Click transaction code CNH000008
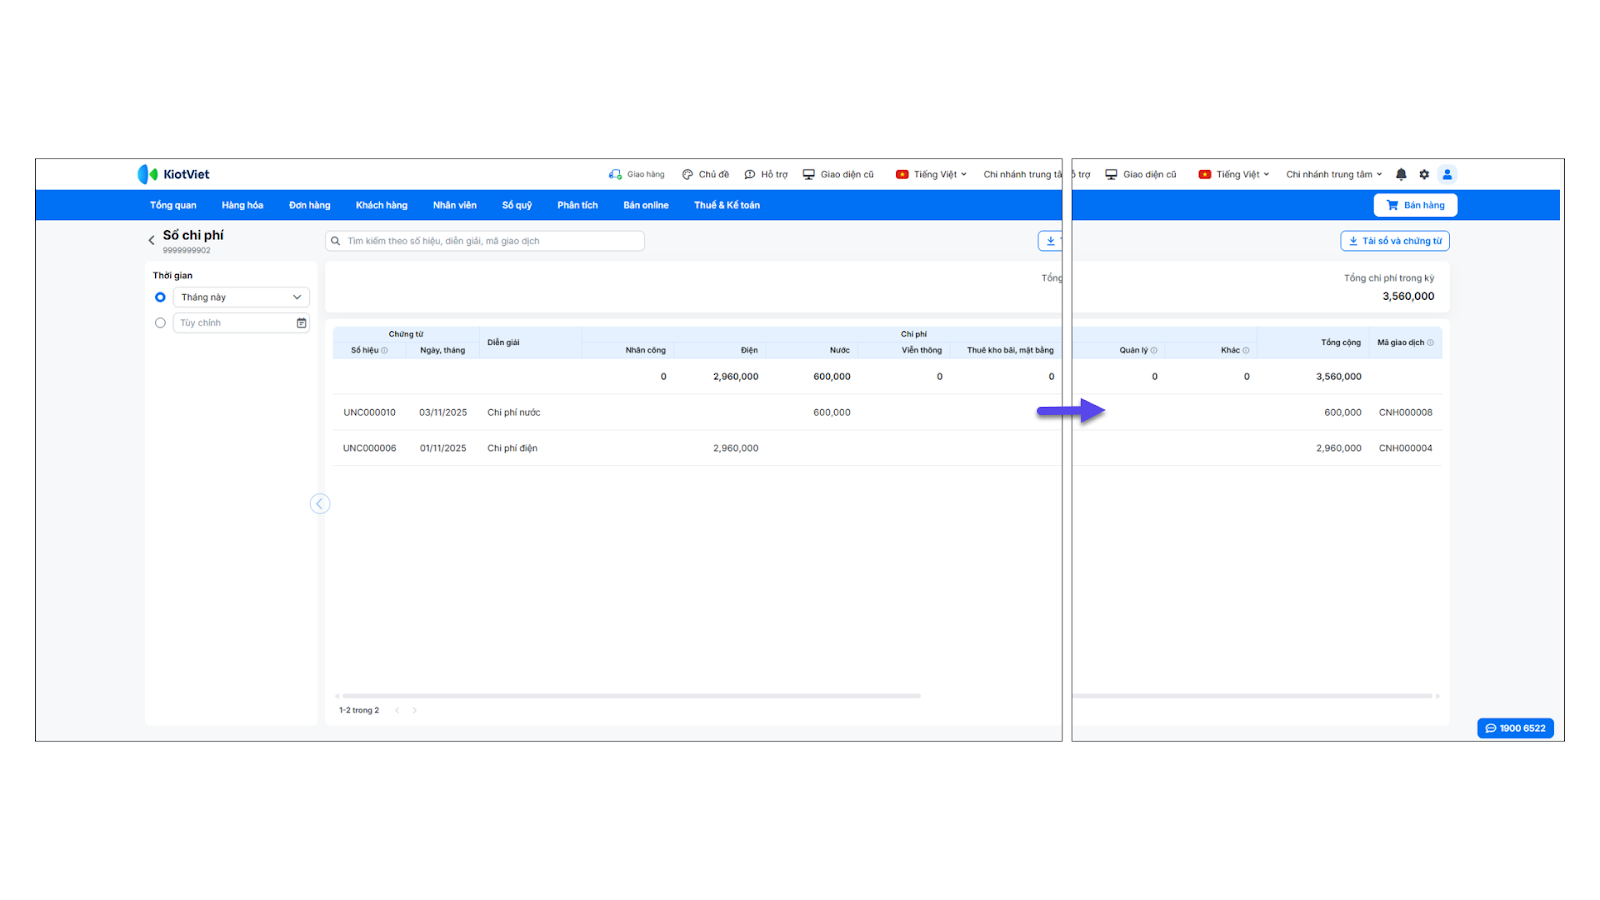The height and width of the screenshot is (900, 1600). tap(1406, 412)
